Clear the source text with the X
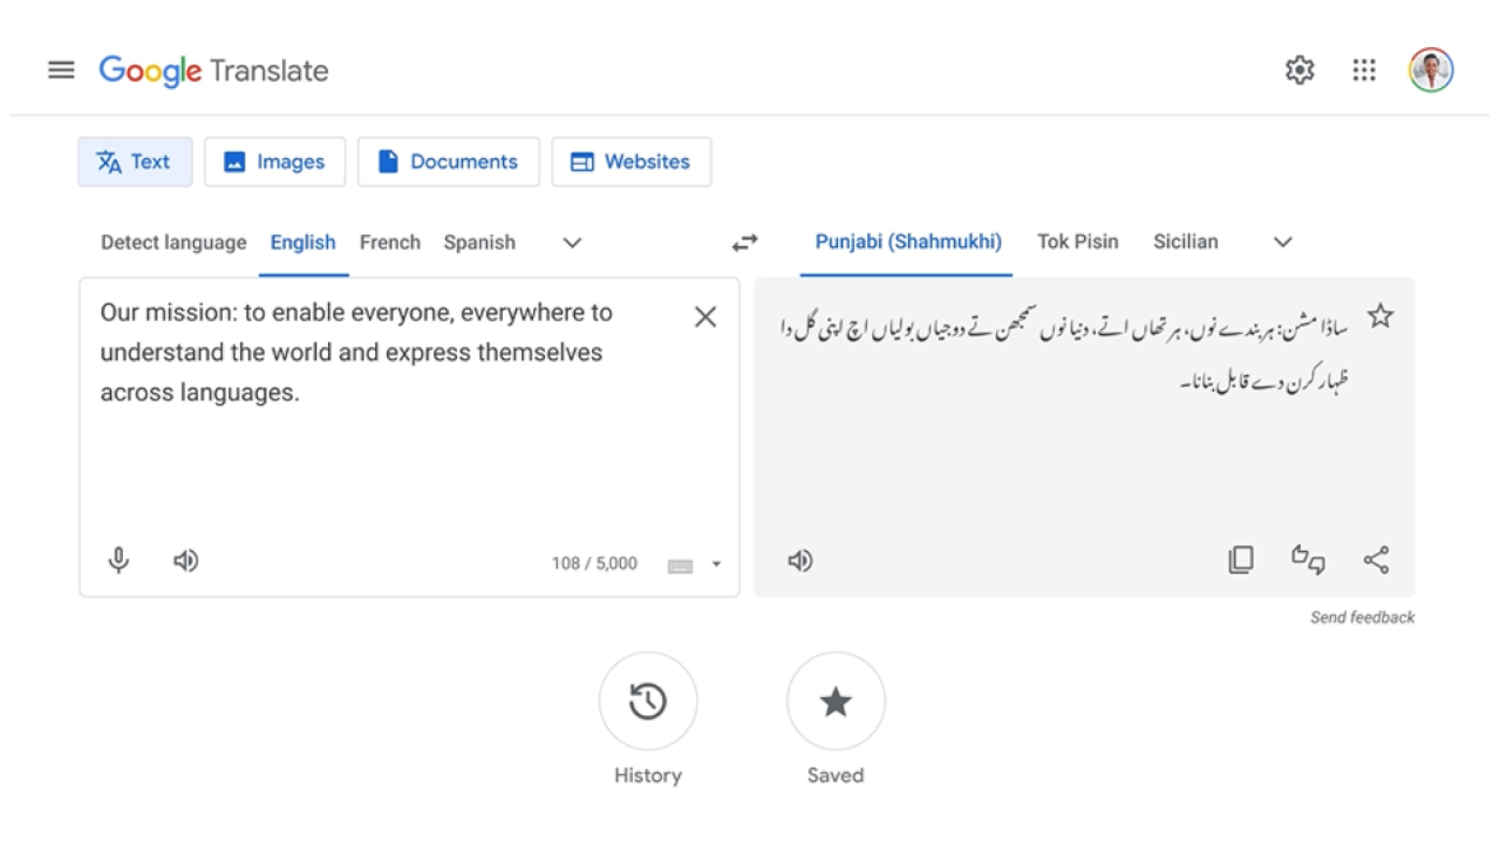The image size is (1500, 844). (705, 316)
